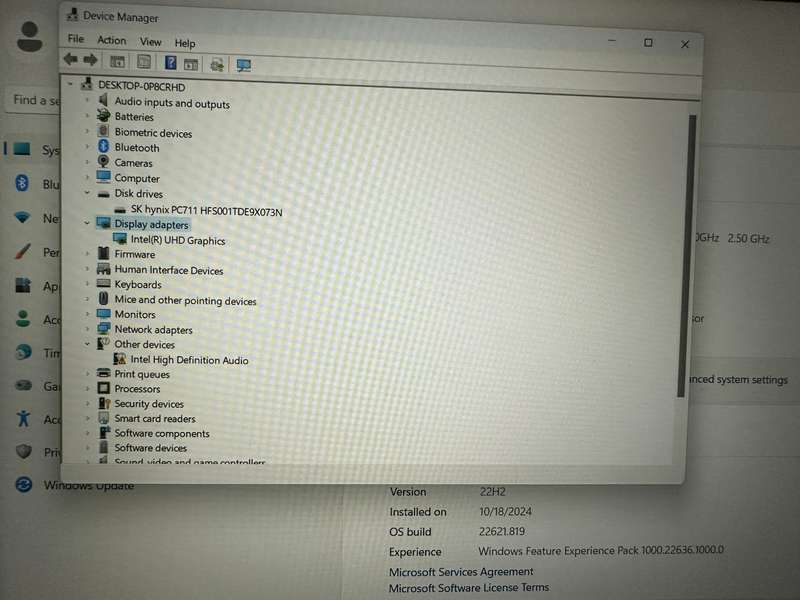800x600 pixels.
Task: Click the speaker icon beside Audio inputs and outputs
Action: (104, 100)
